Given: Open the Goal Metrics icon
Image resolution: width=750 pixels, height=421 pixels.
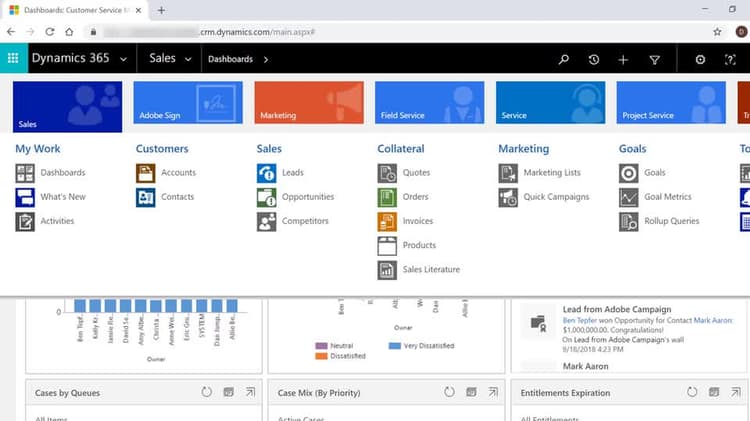Looking at the screenshot, I should 629,197.
